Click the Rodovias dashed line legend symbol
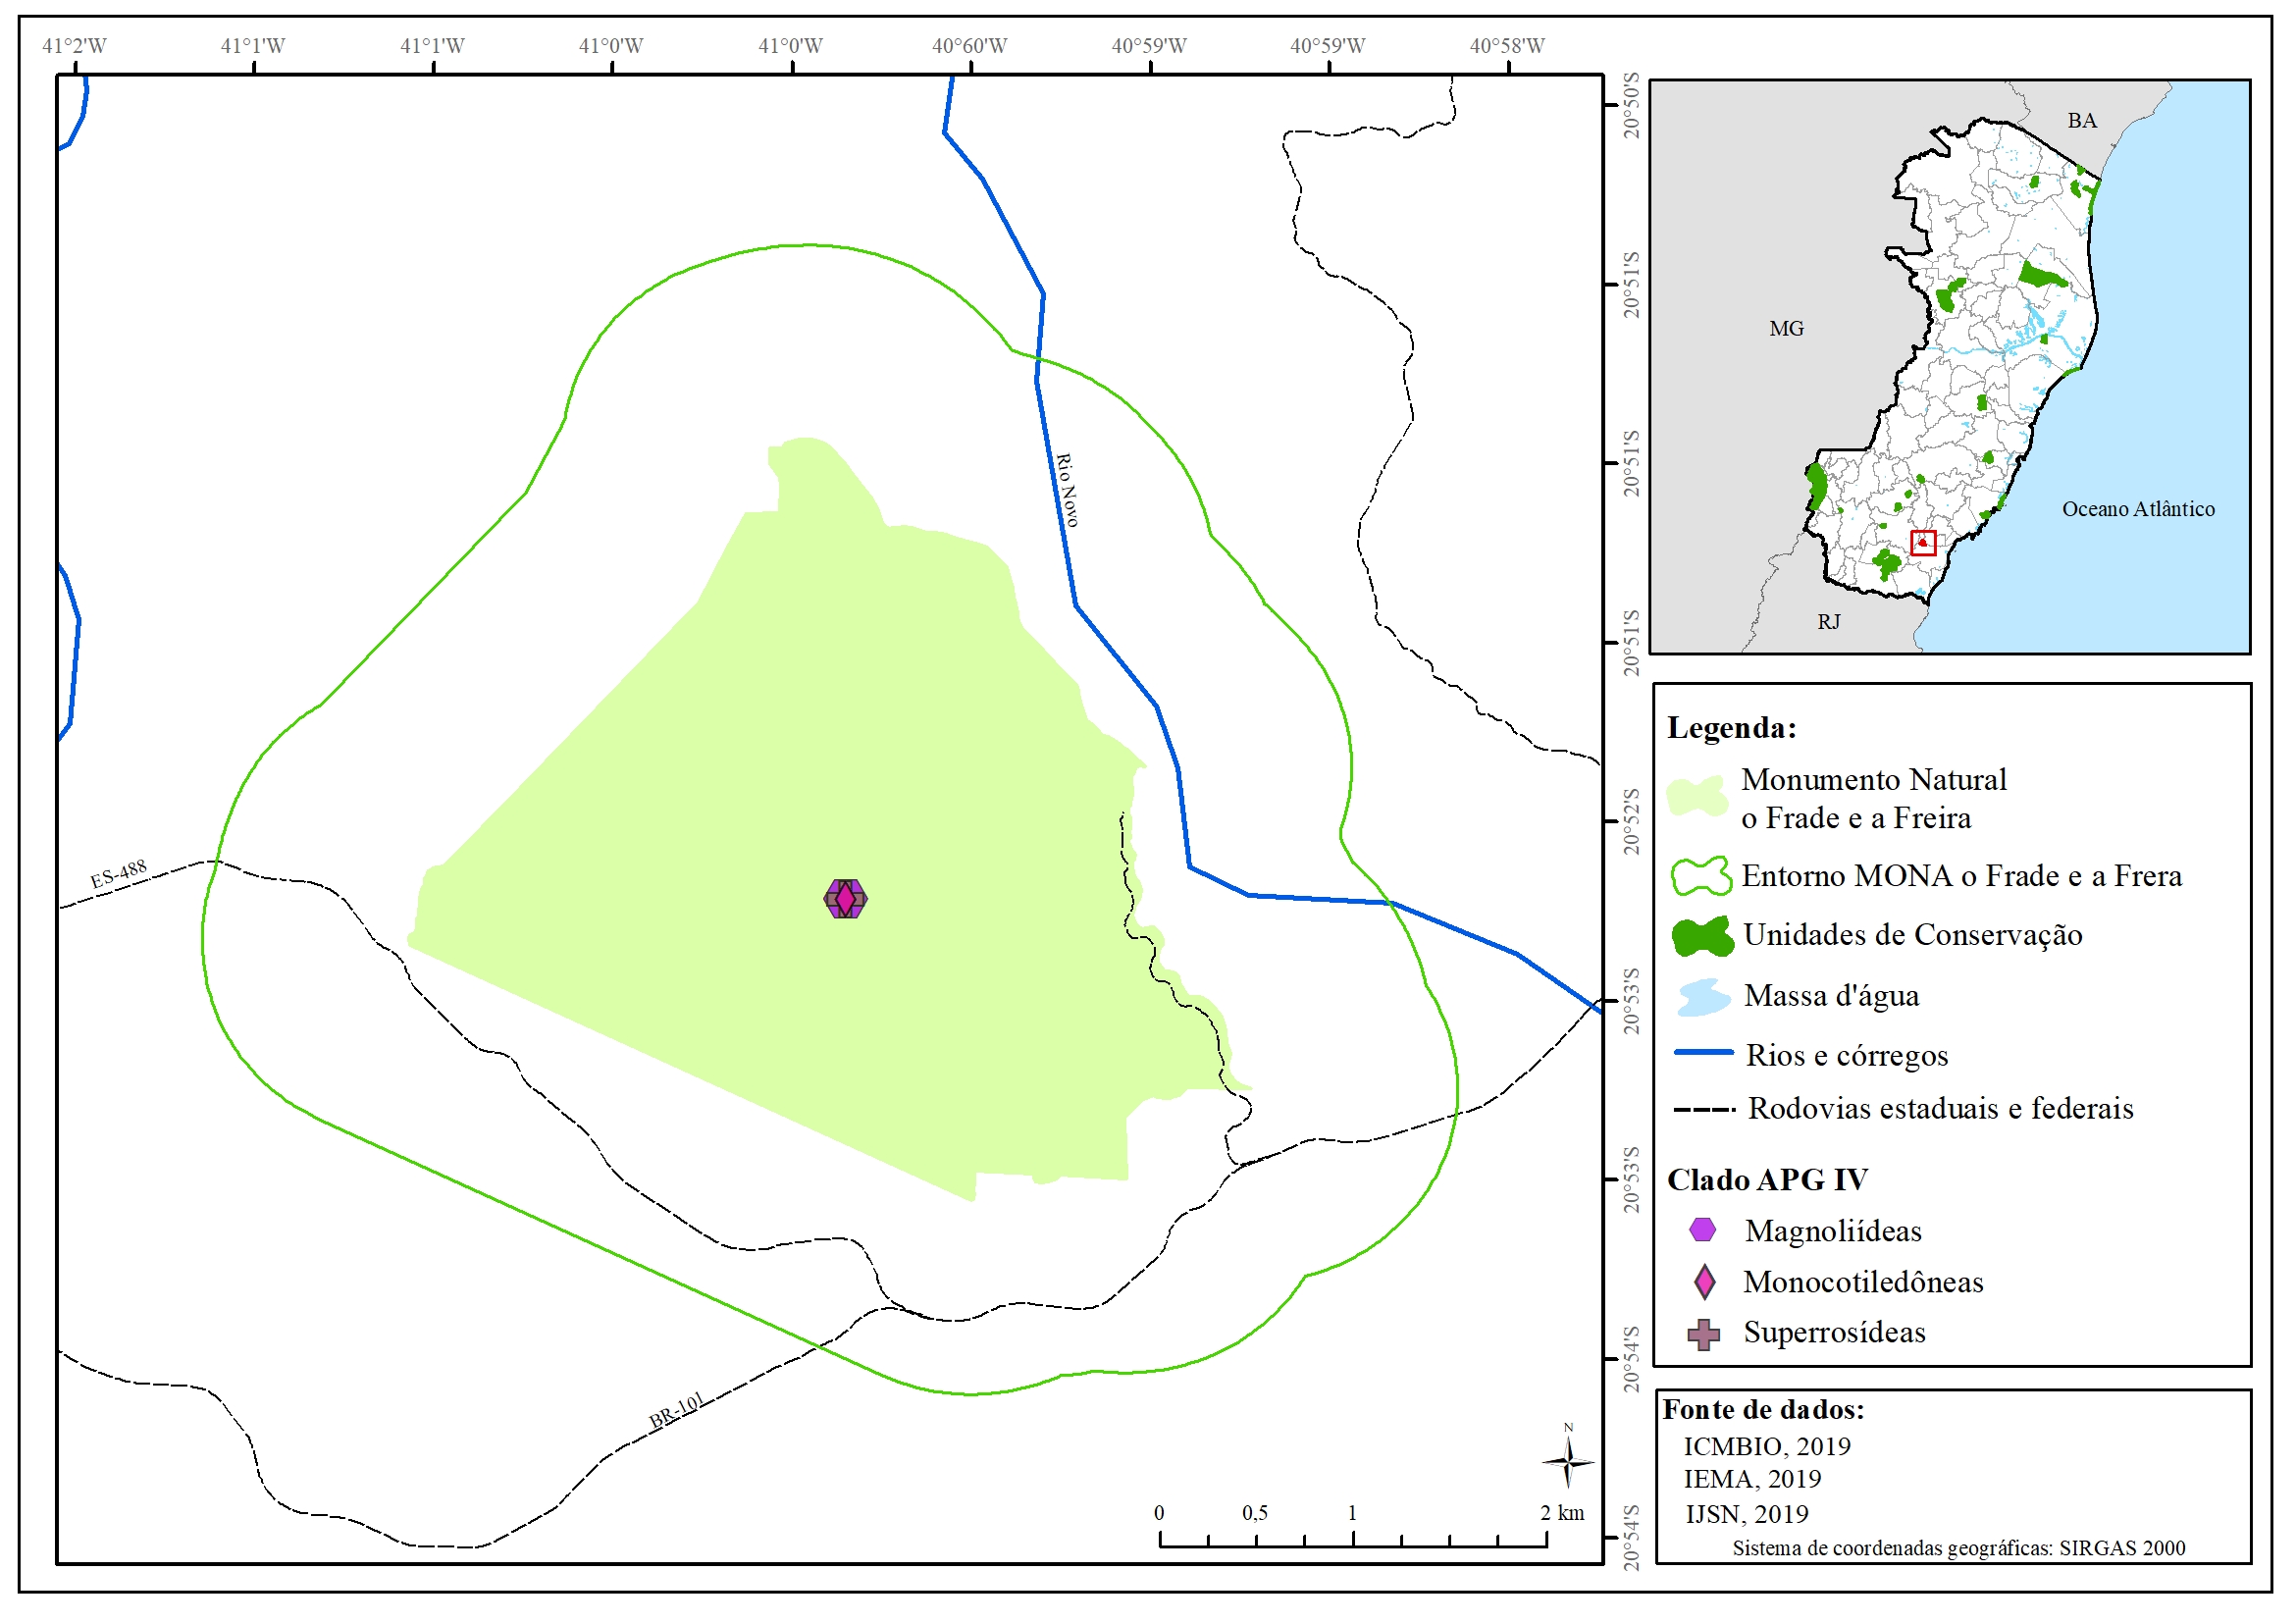The image size is (2296, 1623). pos(1703,1109)
